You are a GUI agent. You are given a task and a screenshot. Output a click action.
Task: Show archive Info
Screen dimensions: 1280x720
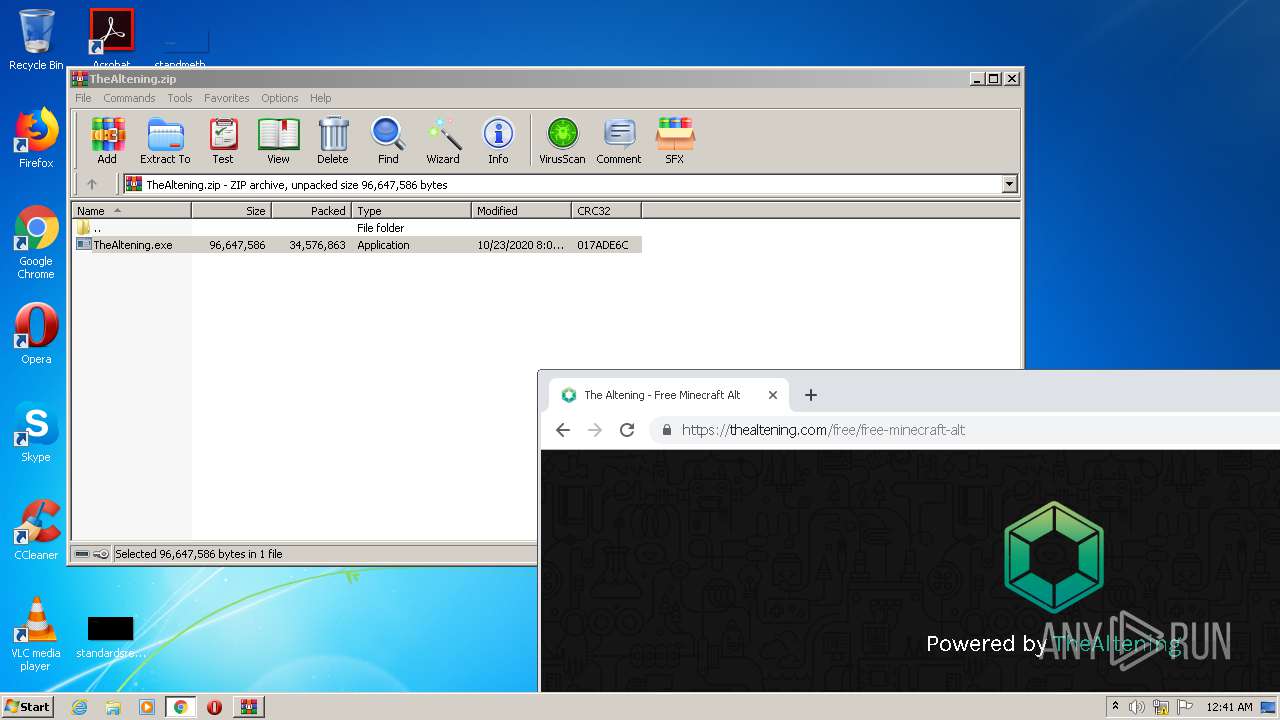pyautogui.click(x=498, y=140)
